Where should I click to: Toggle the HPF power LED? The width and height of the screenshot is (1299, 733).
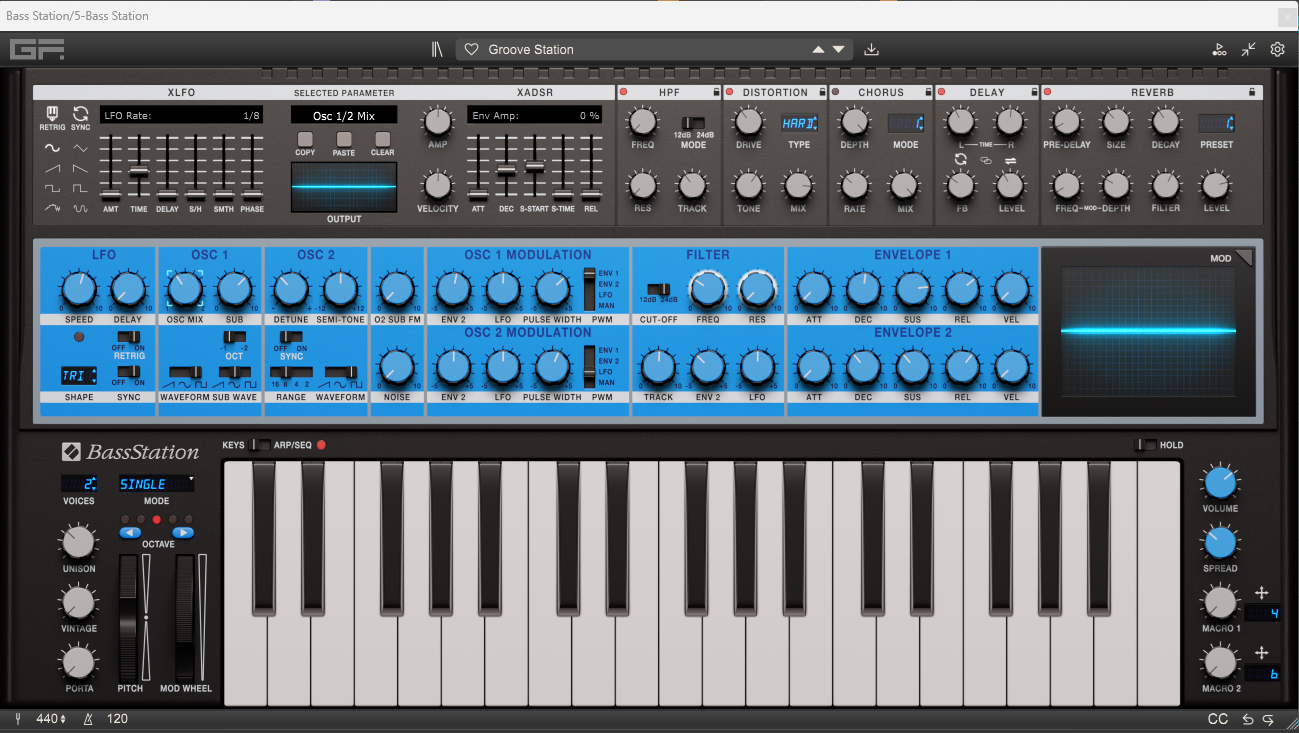624,92
